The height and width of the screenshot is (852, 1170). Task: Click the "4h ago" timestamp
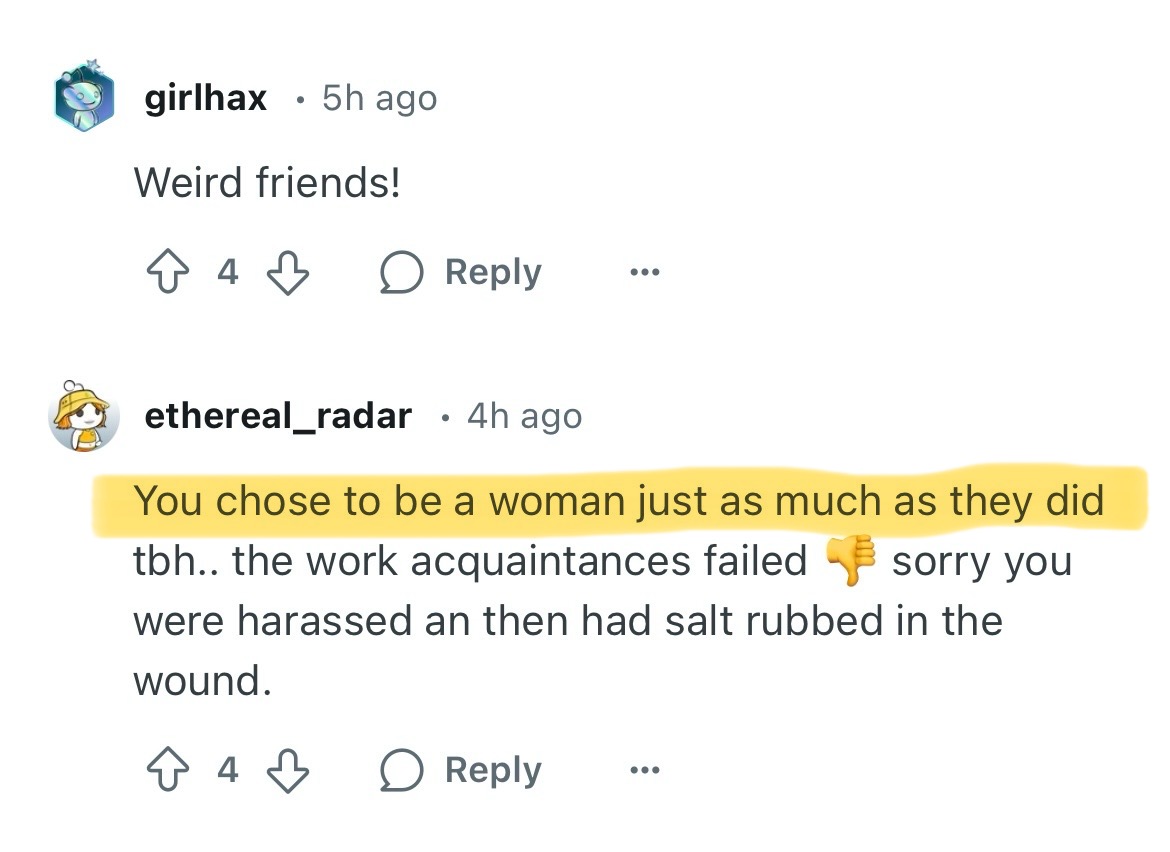pyautogui.click(x=524, y=416)
